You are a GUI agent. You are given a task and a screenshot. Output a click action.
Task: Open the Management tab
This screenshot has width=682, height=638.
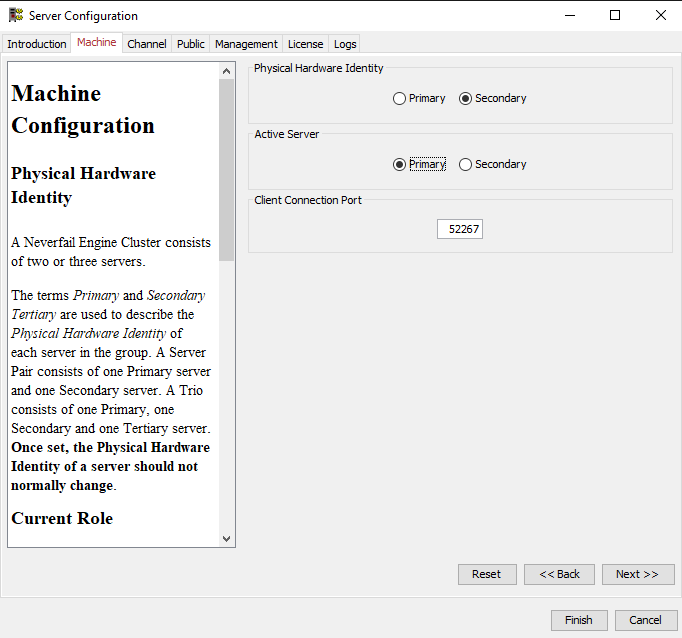pos(246,44)
